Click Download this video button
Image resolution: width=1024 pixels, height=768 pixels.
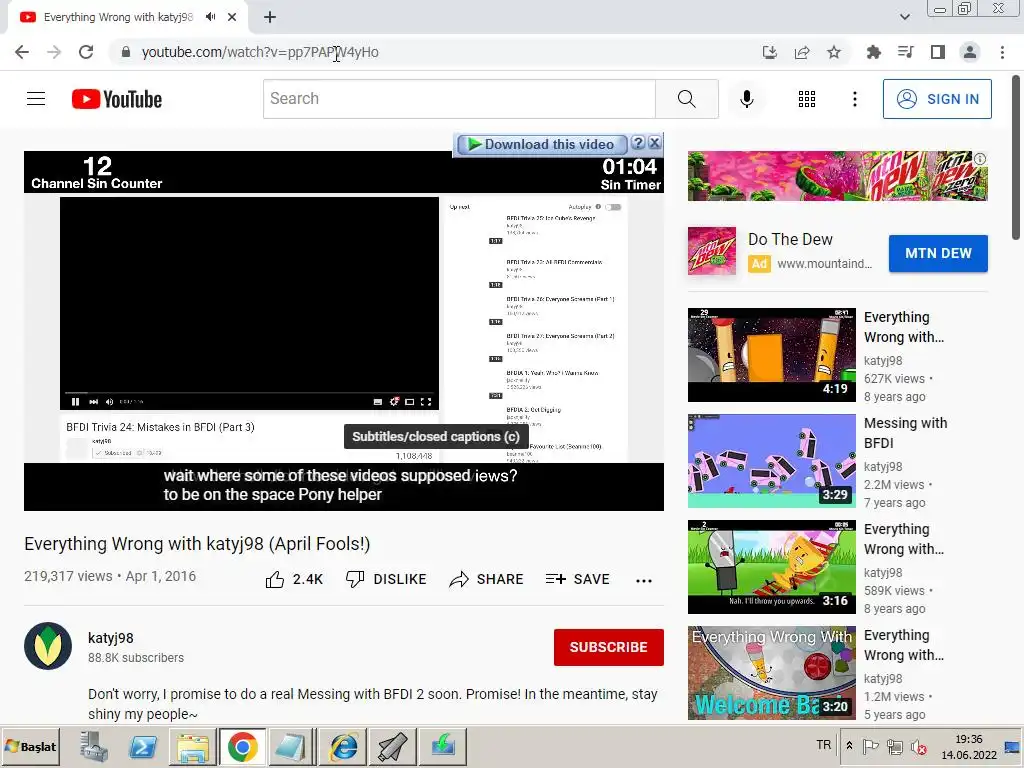tap(541, 144)
